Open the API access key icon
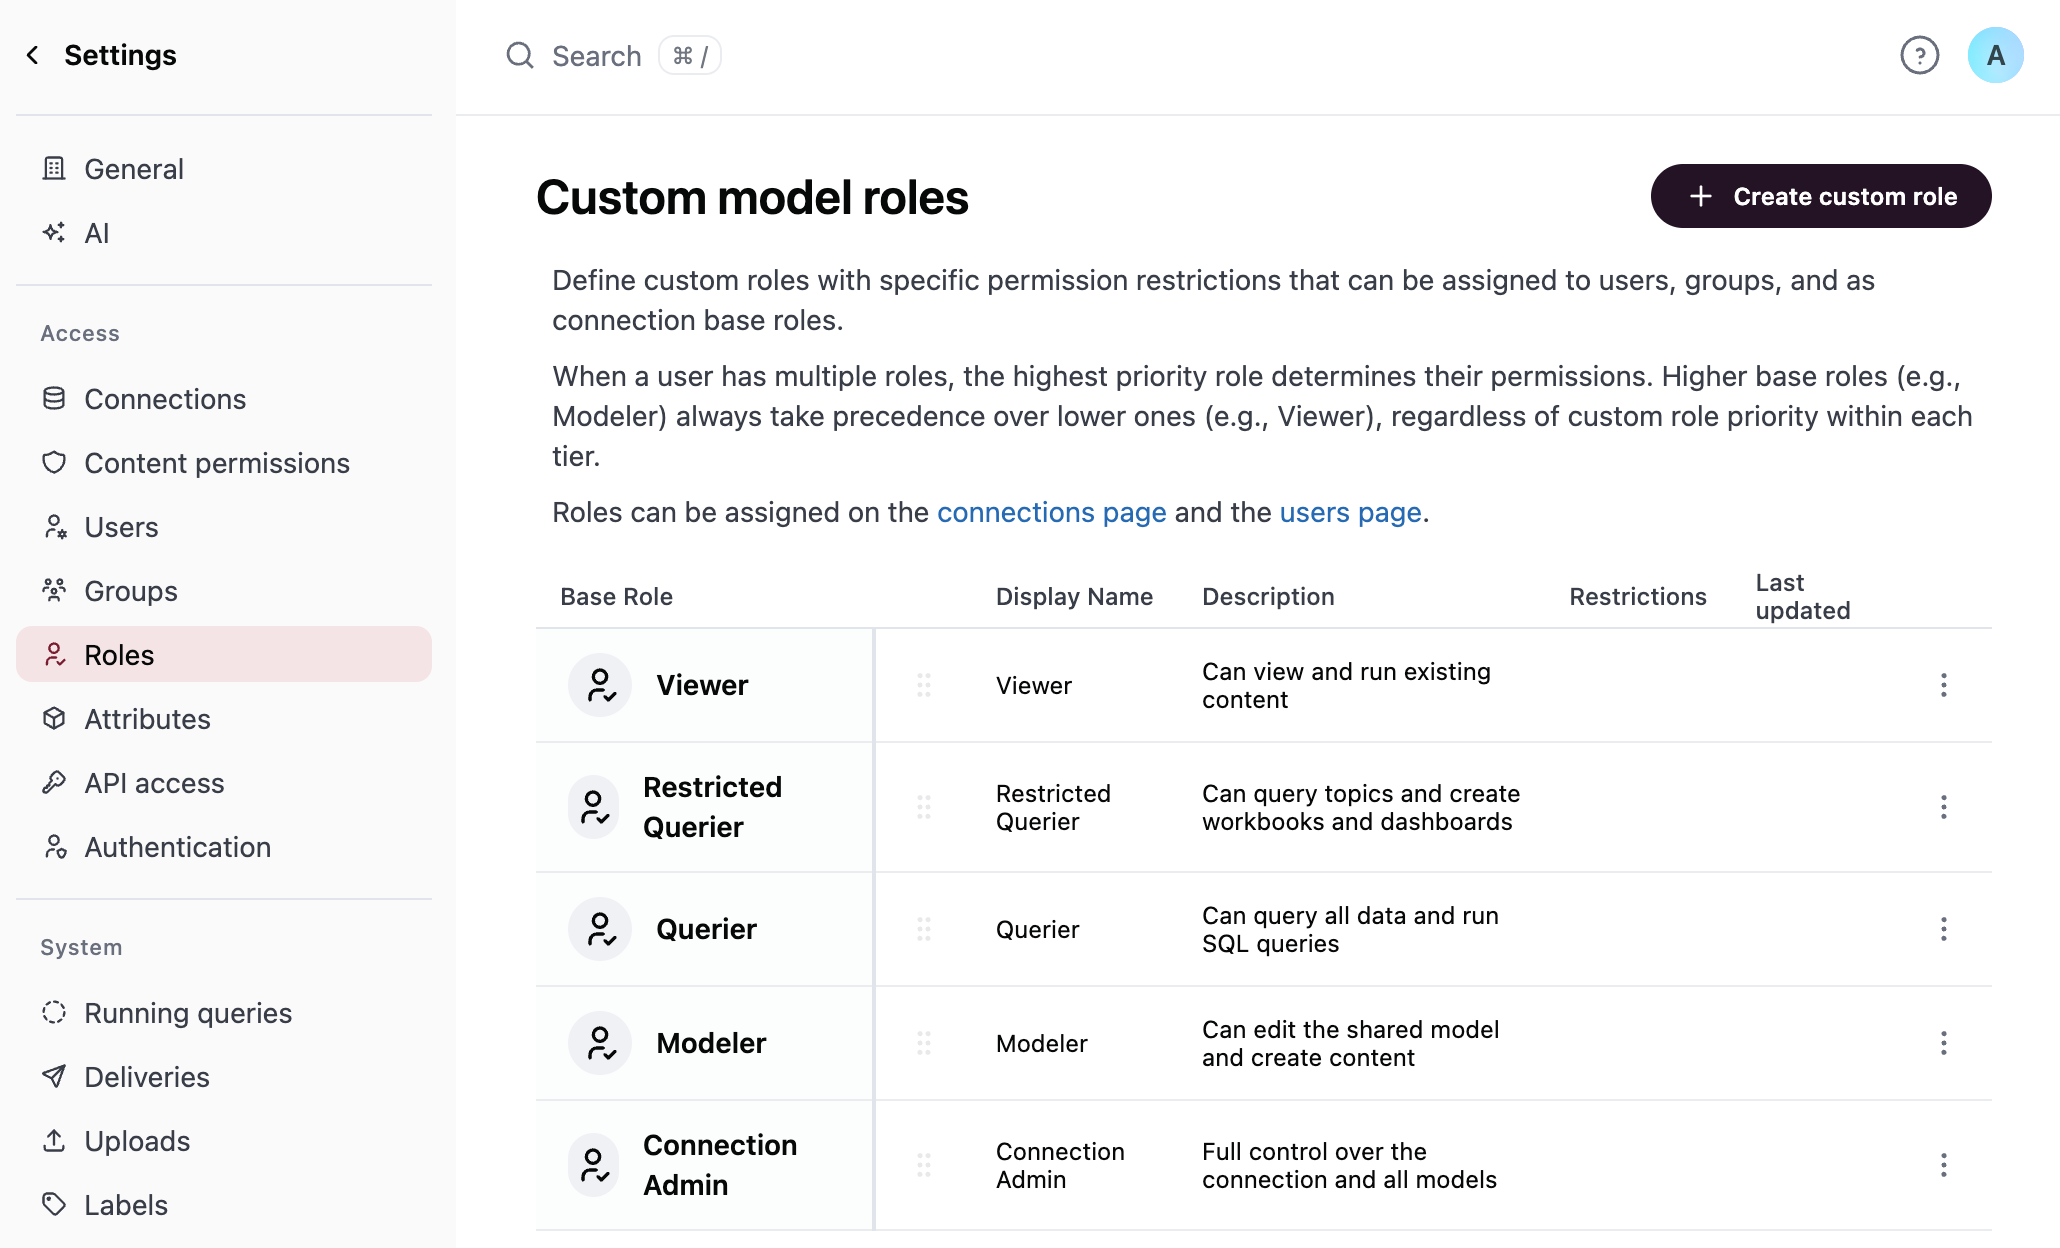The height and width of the screenshot is (1248, 2060). click(55, 782)
